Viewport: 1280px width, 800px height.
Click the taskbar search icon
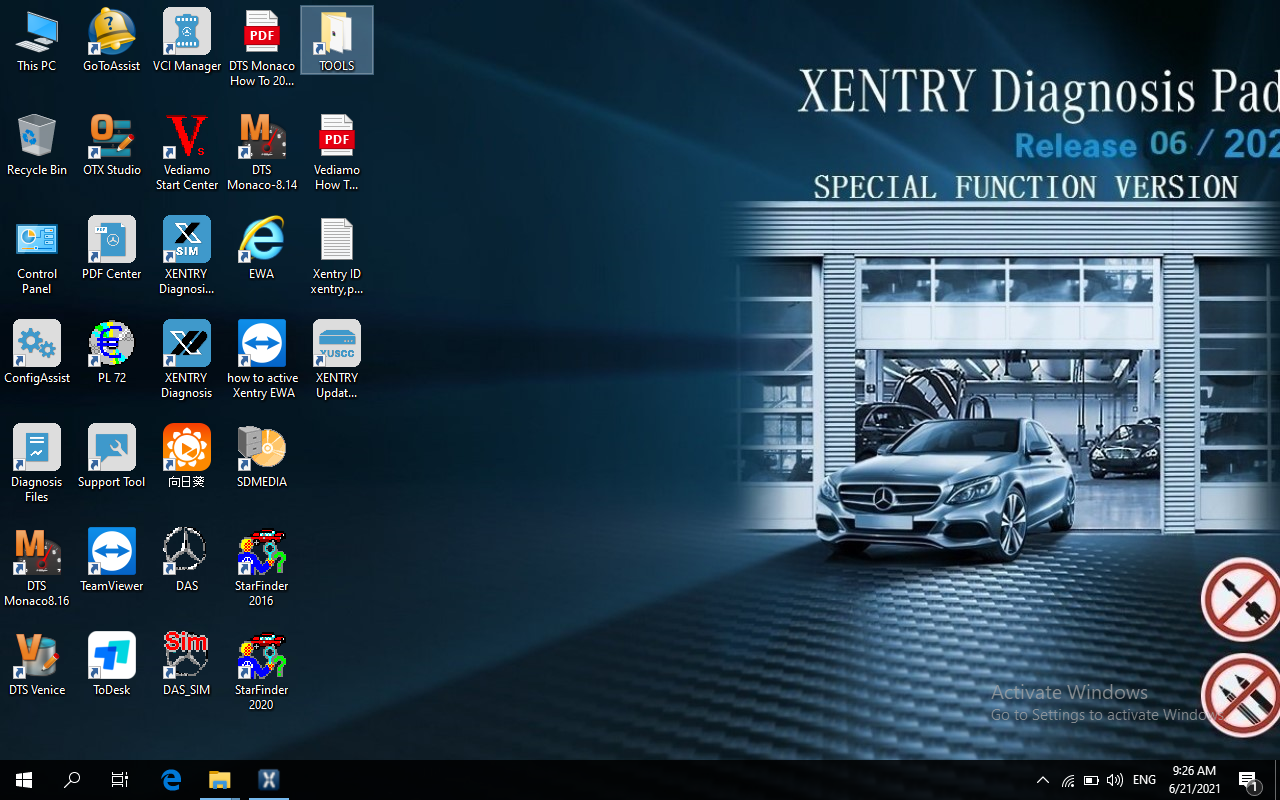pyautogui.click(x=72, y=780)
